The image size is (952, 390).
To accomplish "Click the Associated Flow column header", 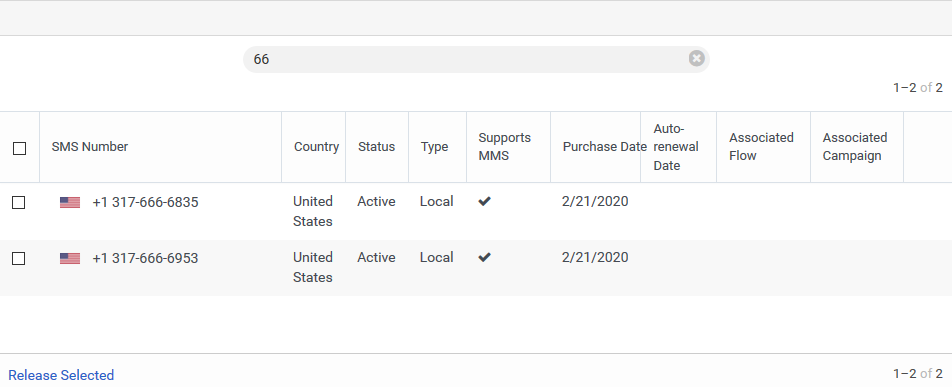I will 761,146.
